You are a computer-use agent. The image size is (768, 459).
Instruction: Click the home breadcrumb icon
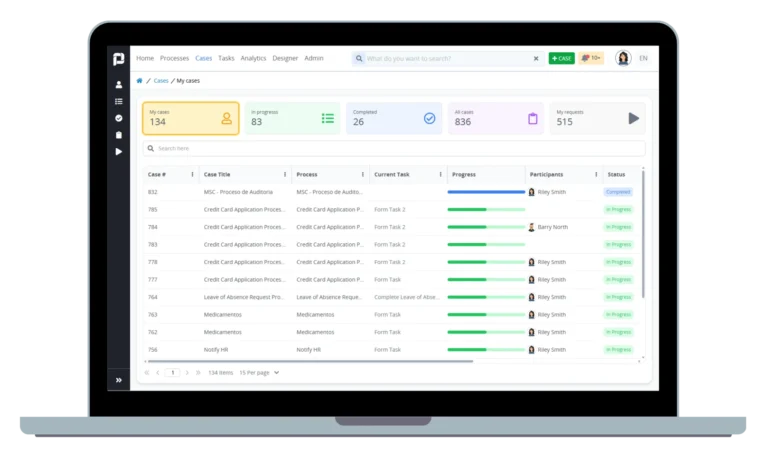click(139, 80)
